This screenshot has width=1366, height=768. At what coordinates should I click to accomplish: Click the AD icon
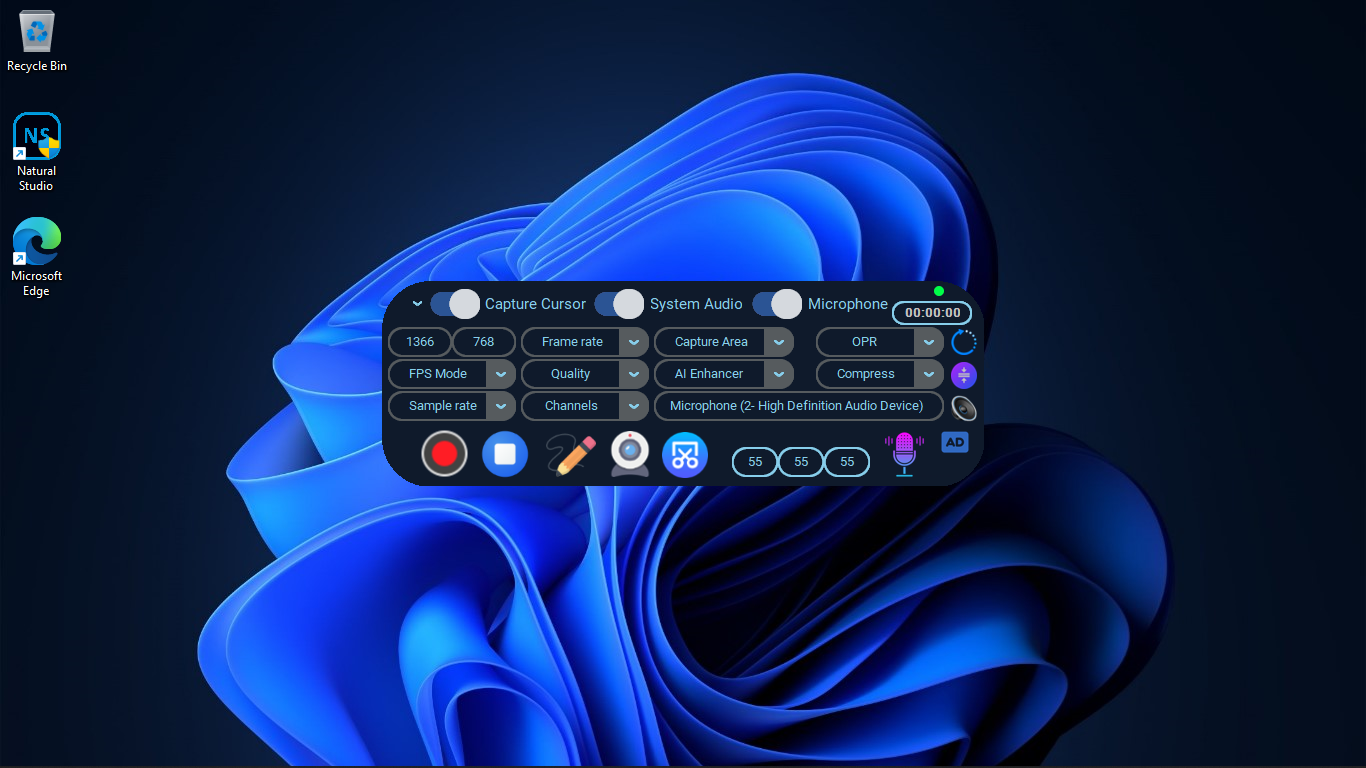pyautogui.click(x=955, y=442)
